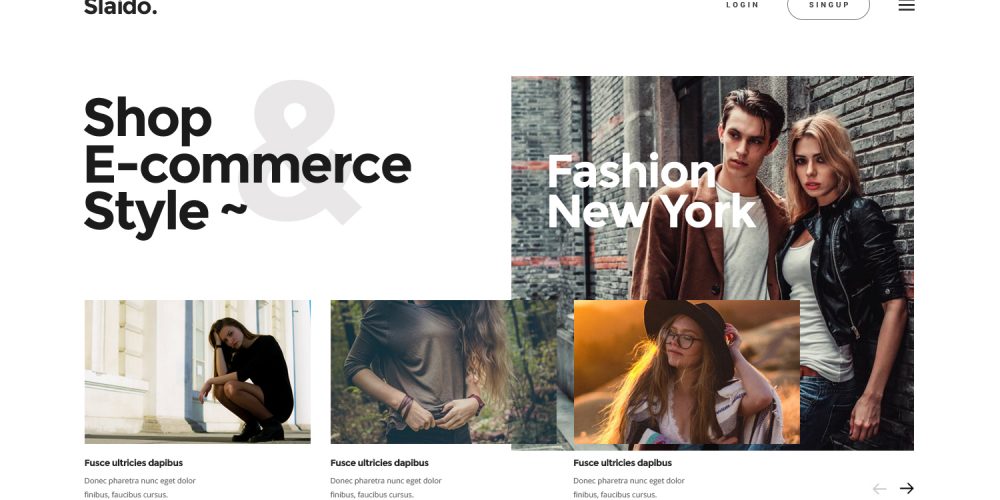Click description text under first thumbnail

click(x=140, y=488)
